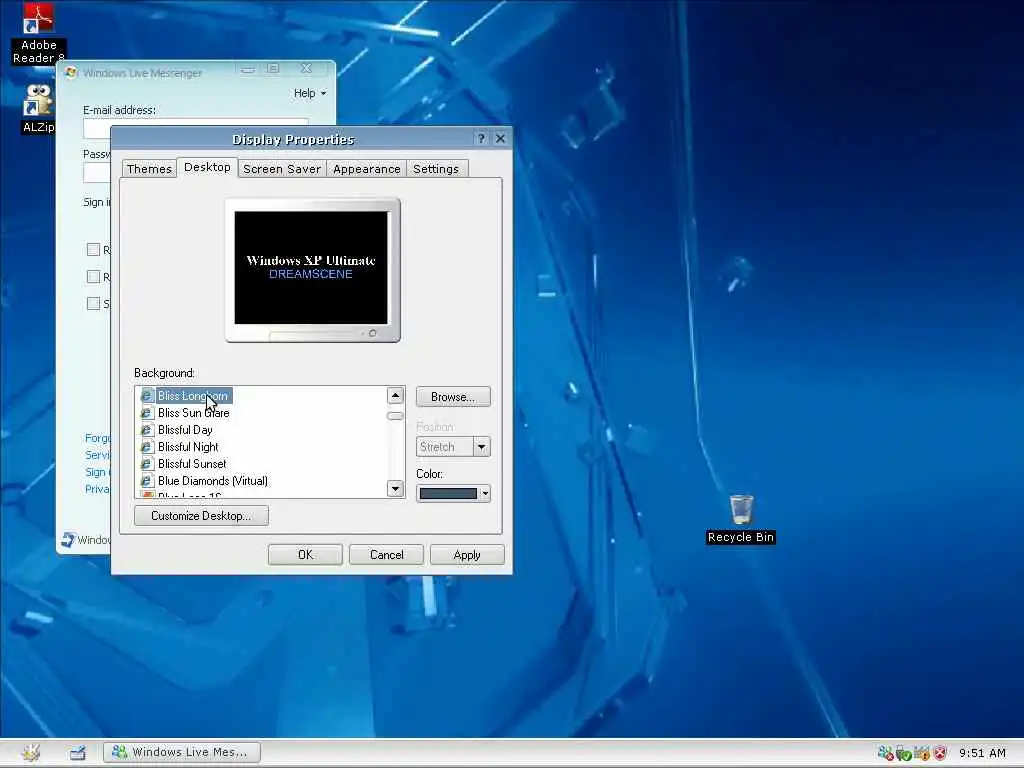Open the Settings tab

point(436,168)
